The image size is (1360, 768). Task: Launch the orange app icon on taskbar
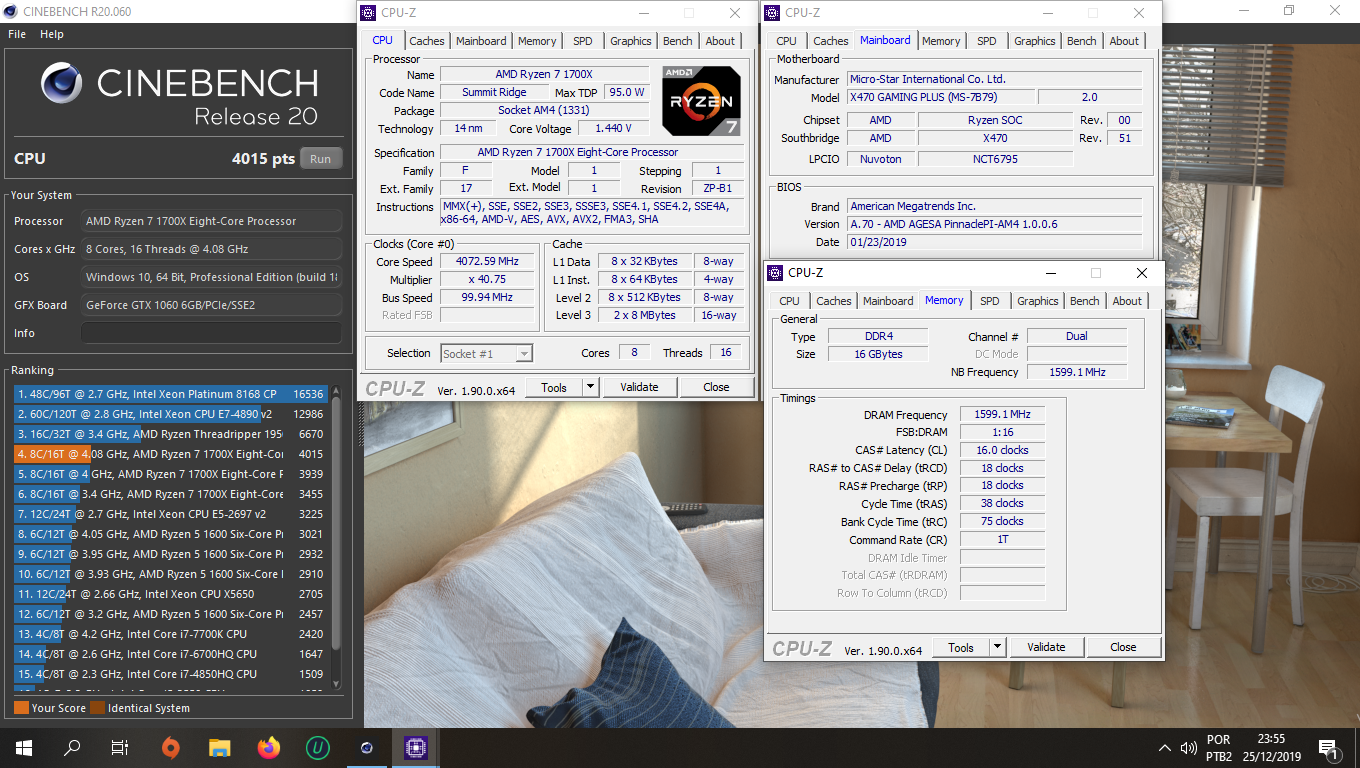point(171,747)
